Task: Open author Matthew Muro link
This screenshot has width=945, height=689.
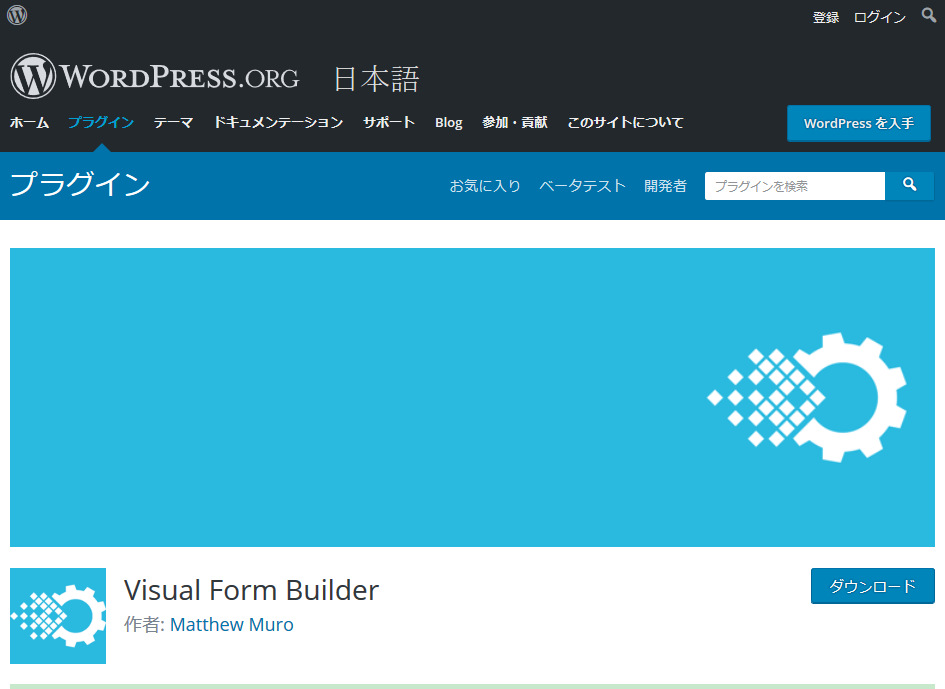Action: (x=231, y=625)
